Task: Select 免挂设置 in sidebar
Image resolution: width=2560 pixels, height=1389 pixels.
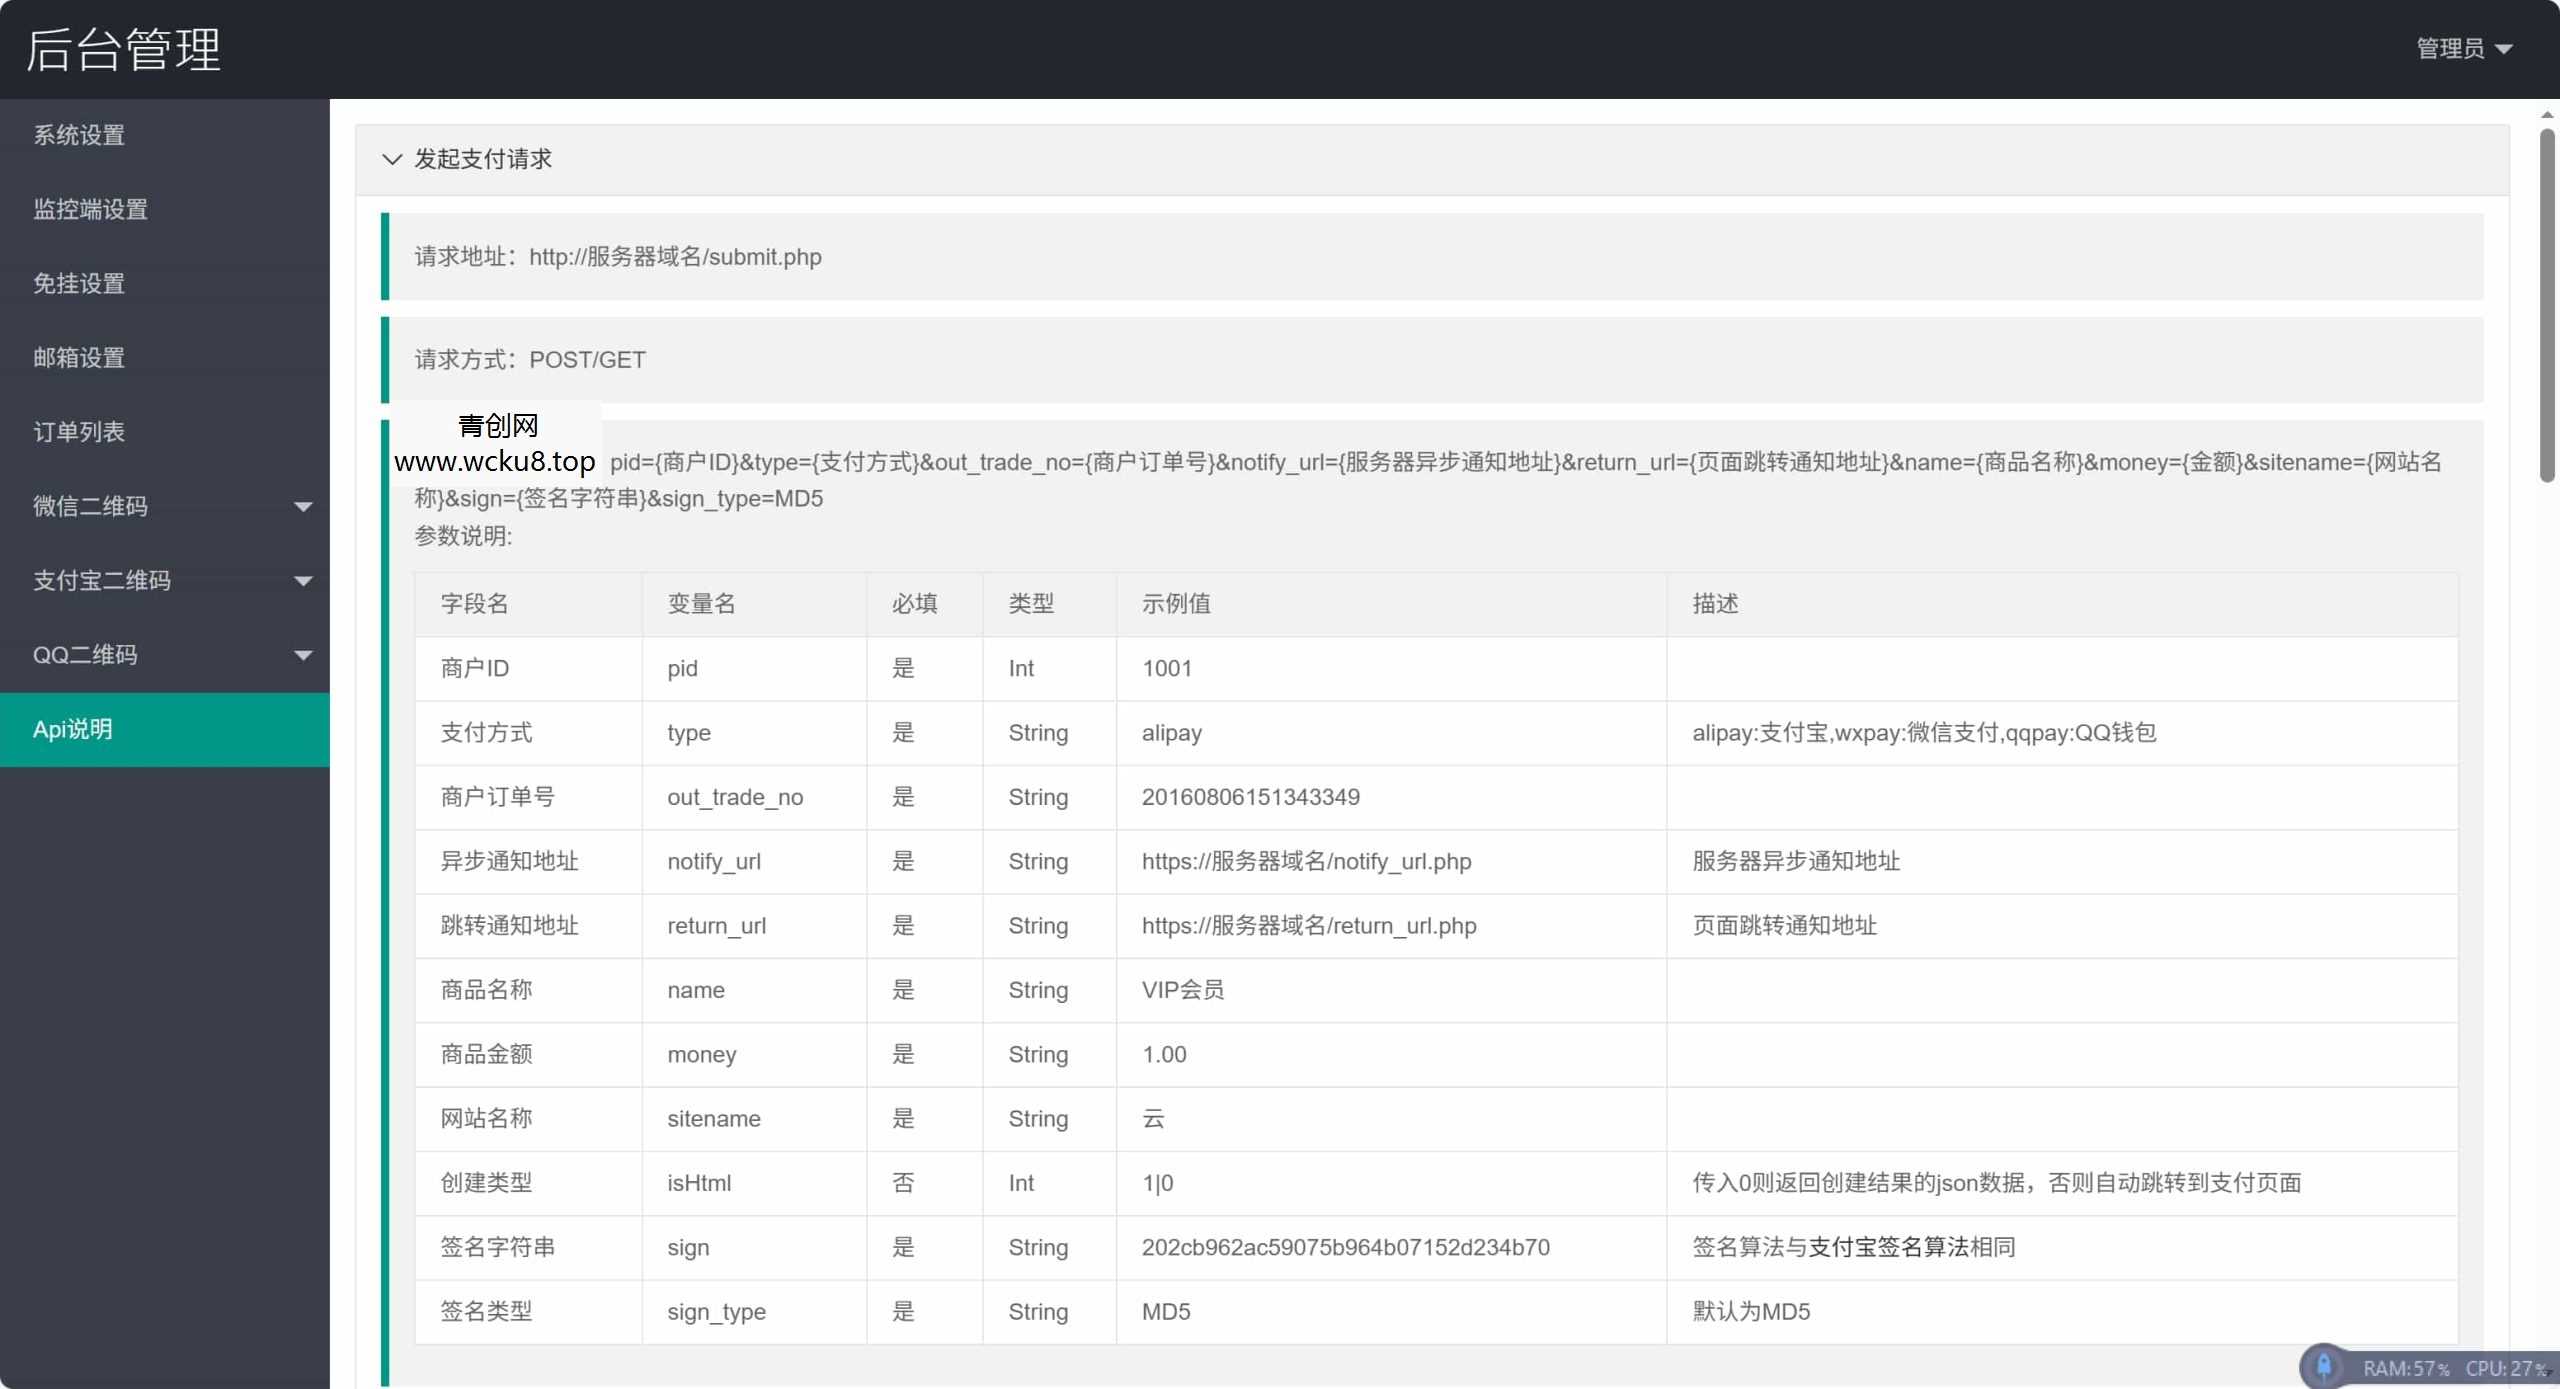Action: click(80, 283)
